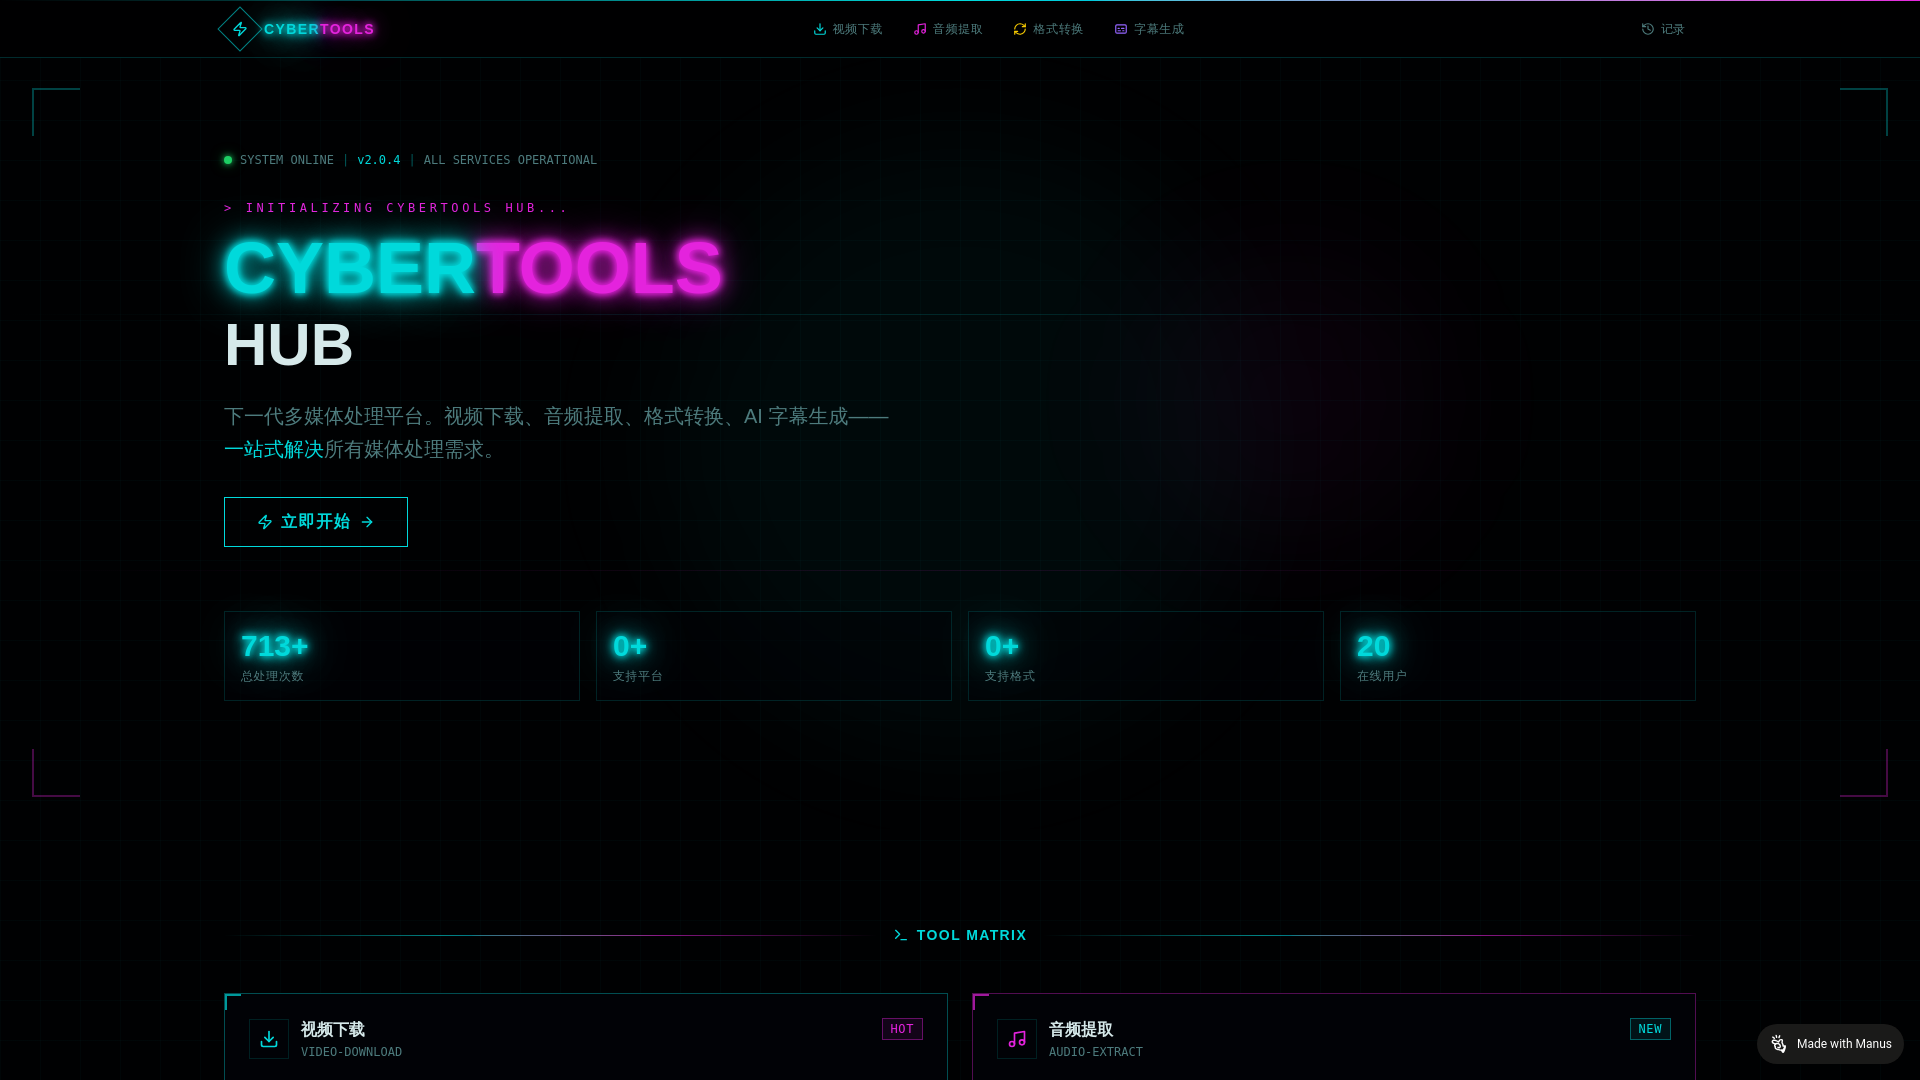
Task: Click the refresh arrows icon beside 格式转换
Action: (x=1020, y=29)
